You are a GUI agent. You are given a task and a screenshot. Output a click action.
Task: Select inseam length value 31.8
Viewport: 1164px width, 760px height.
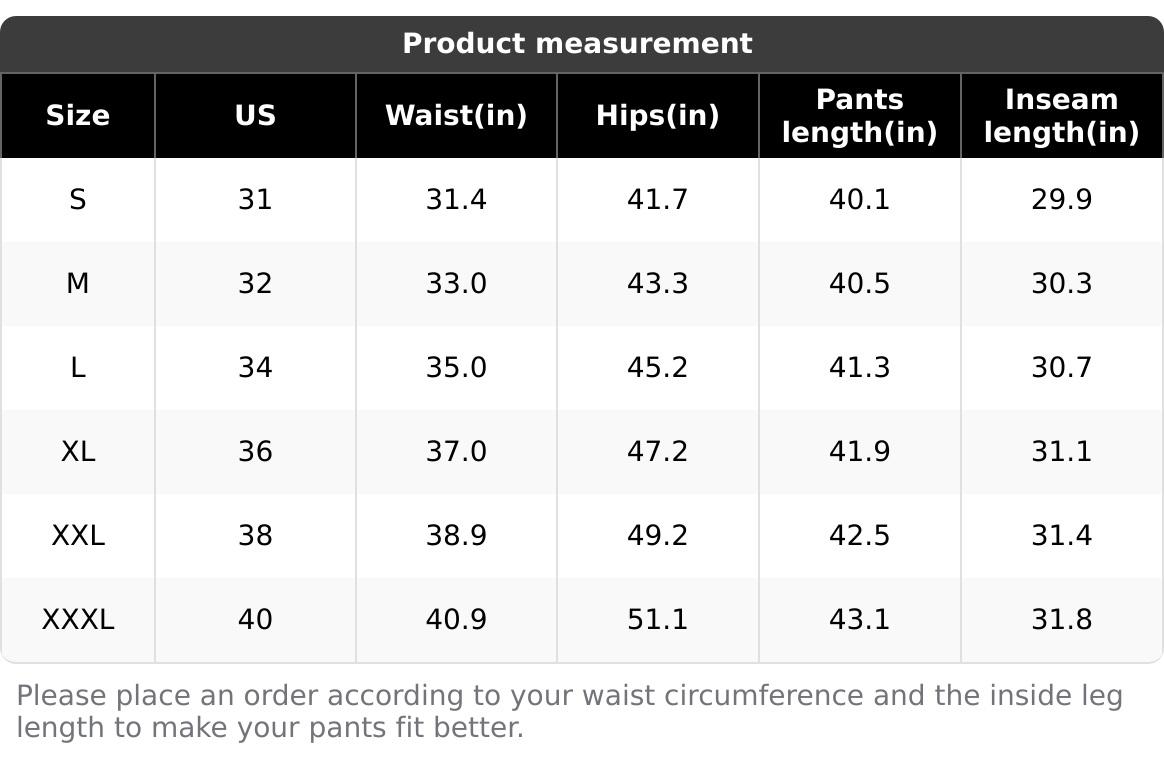(x=1062, y=619)
